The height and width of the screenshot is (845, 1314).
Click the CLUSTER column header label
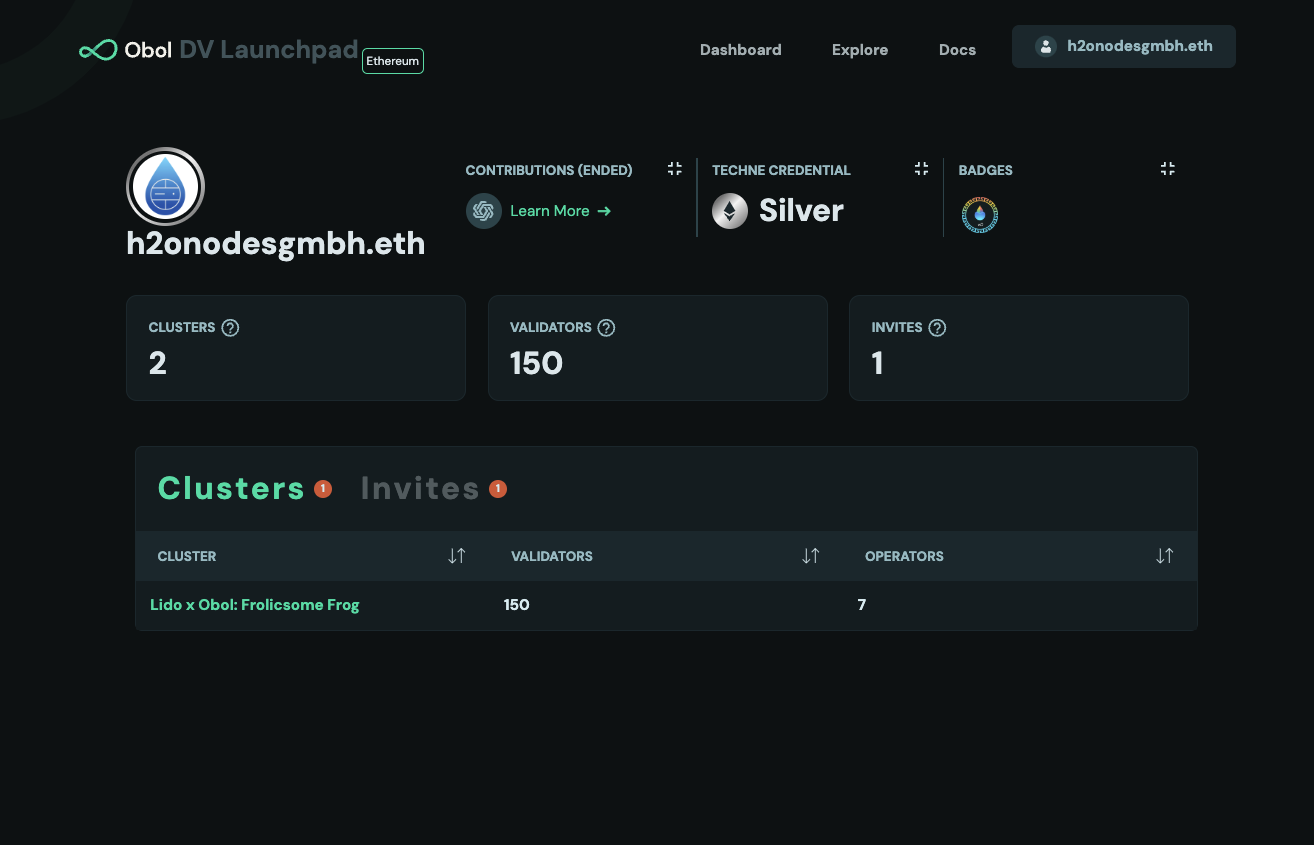tap(187, 556)
